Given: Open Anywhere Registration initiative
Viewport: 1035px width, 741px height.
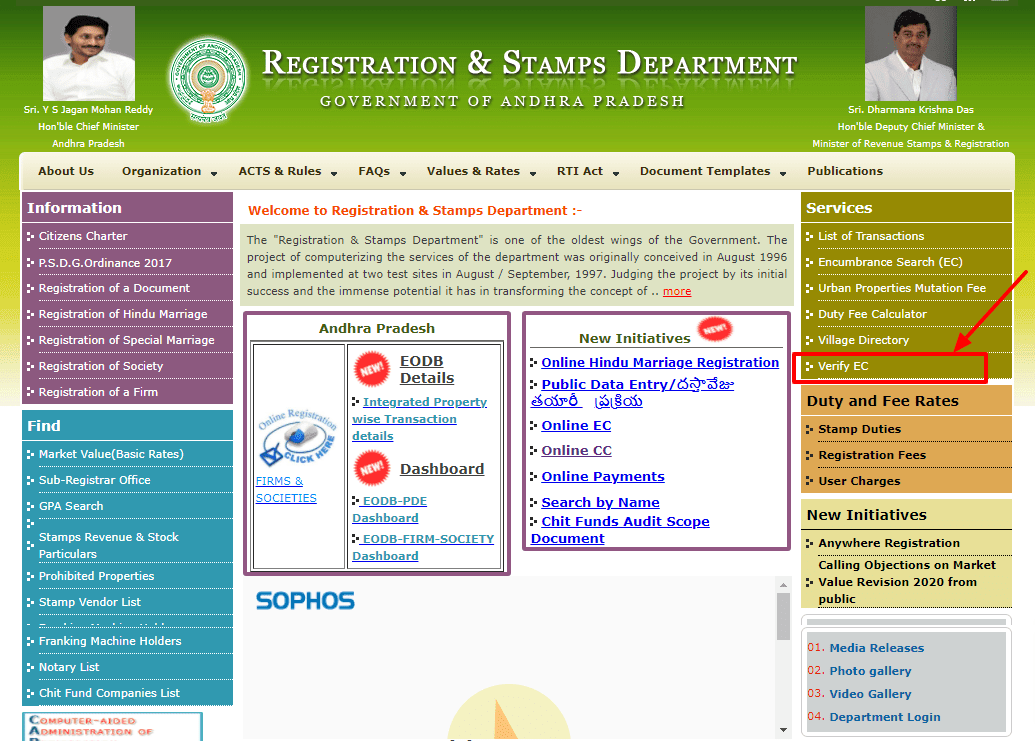Looking at the screenshot, I should pos(888,543).
